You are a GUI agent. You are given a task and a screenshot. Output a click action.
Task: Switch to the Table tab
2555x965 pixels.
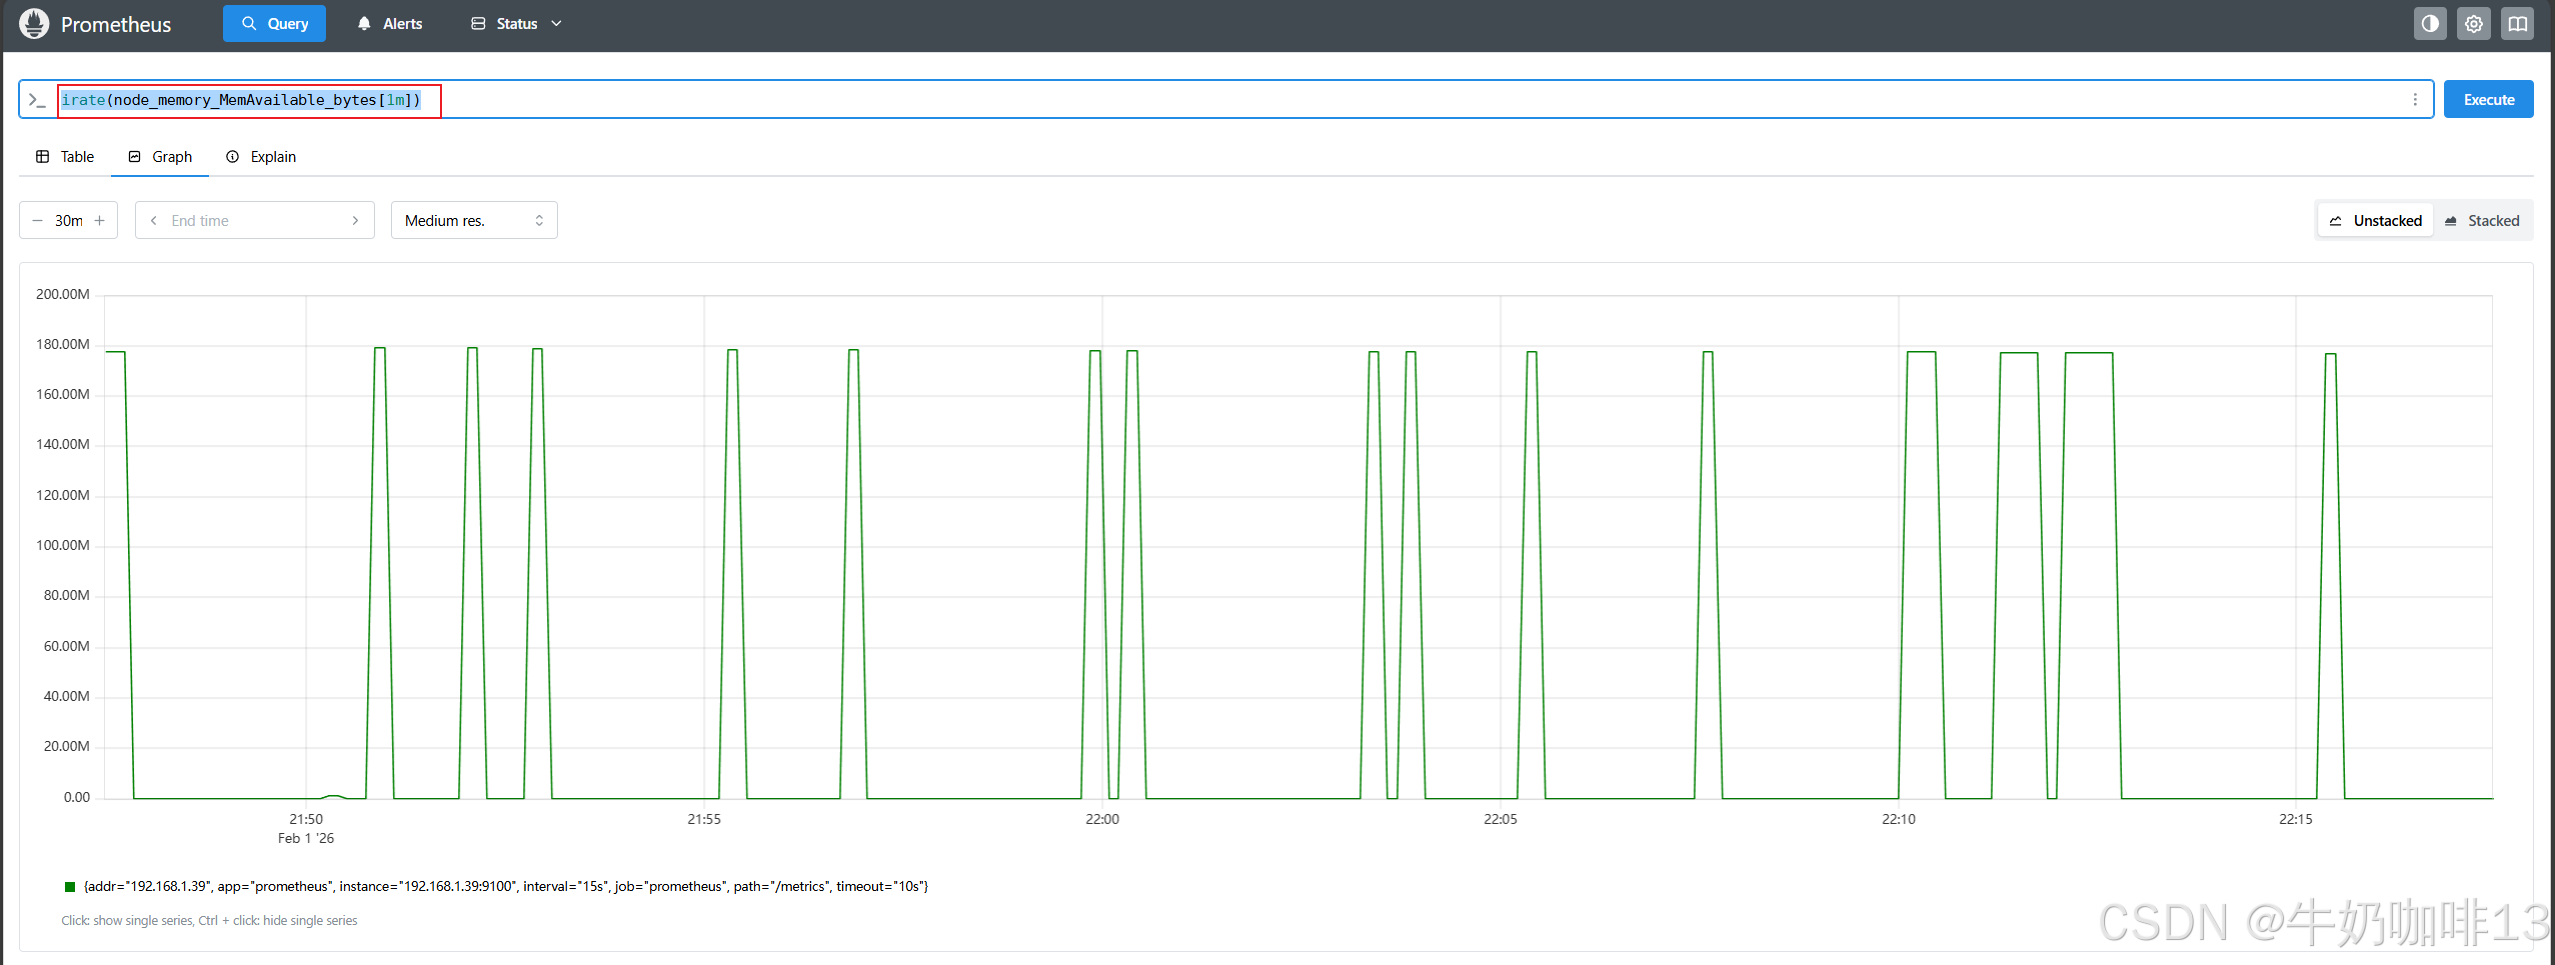point(65,157)
